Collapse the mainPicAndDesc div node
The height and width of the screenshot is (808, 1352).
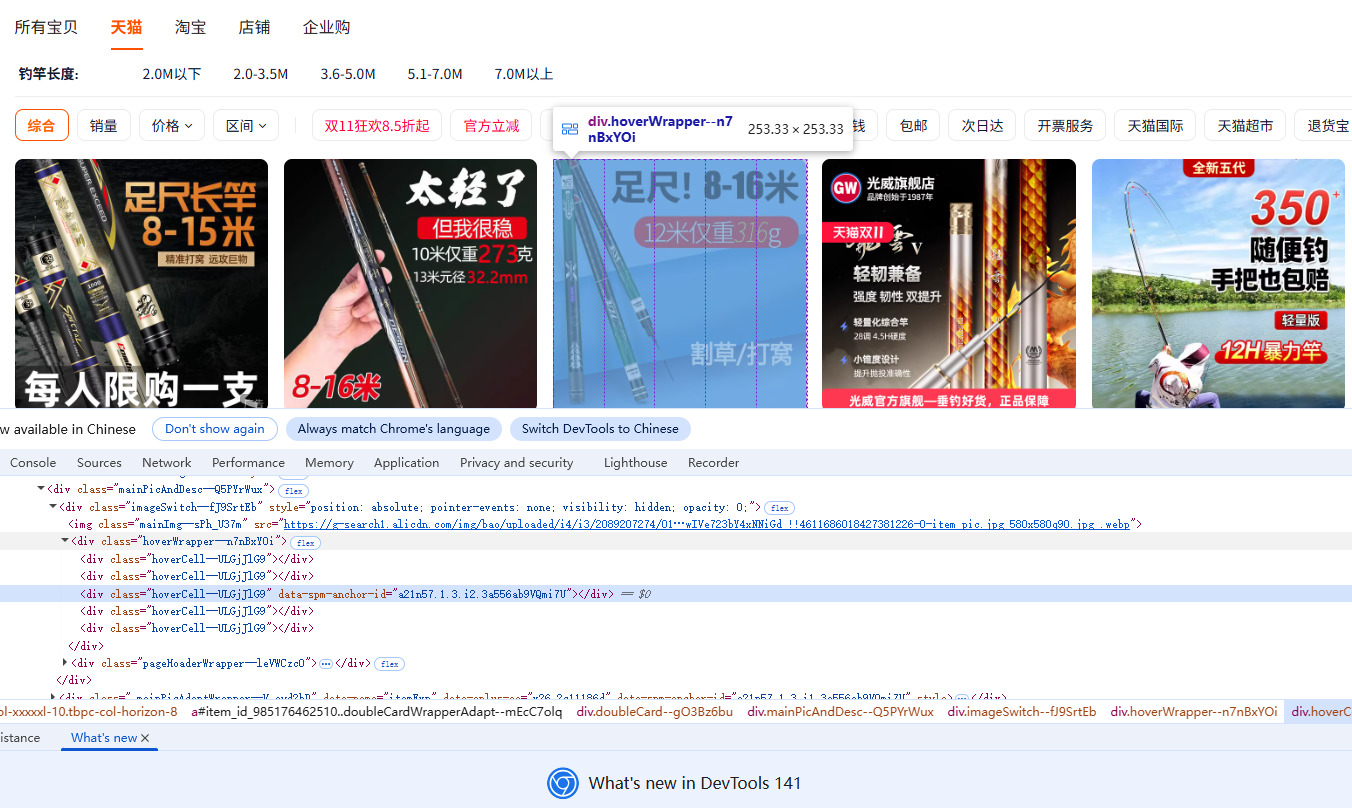(41, 489)
